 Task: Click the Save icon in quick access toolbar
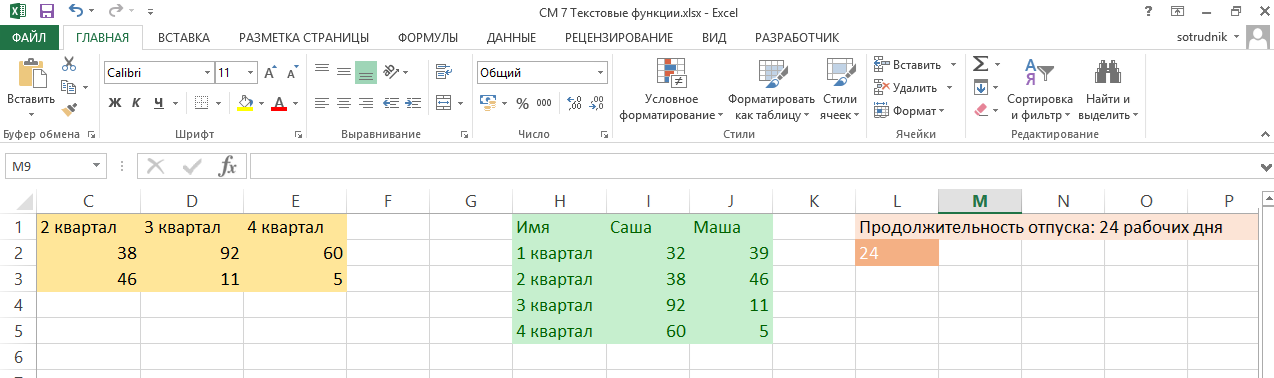point(46,13)
